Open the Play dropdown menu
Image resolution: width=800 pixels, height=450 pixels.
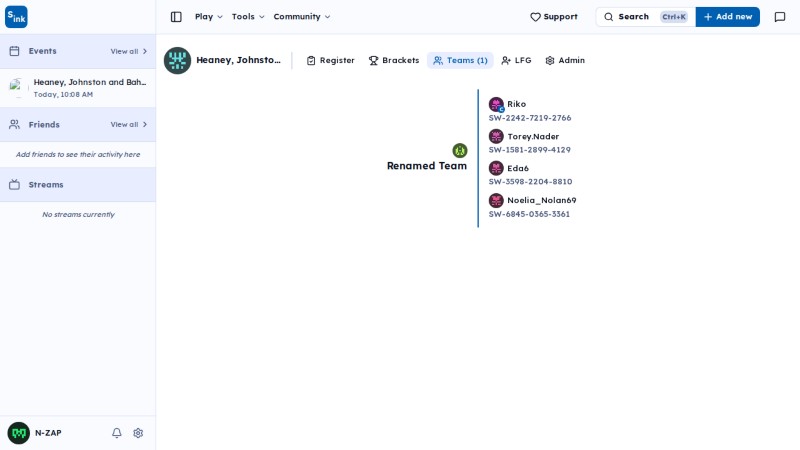(x=209, y=17)
